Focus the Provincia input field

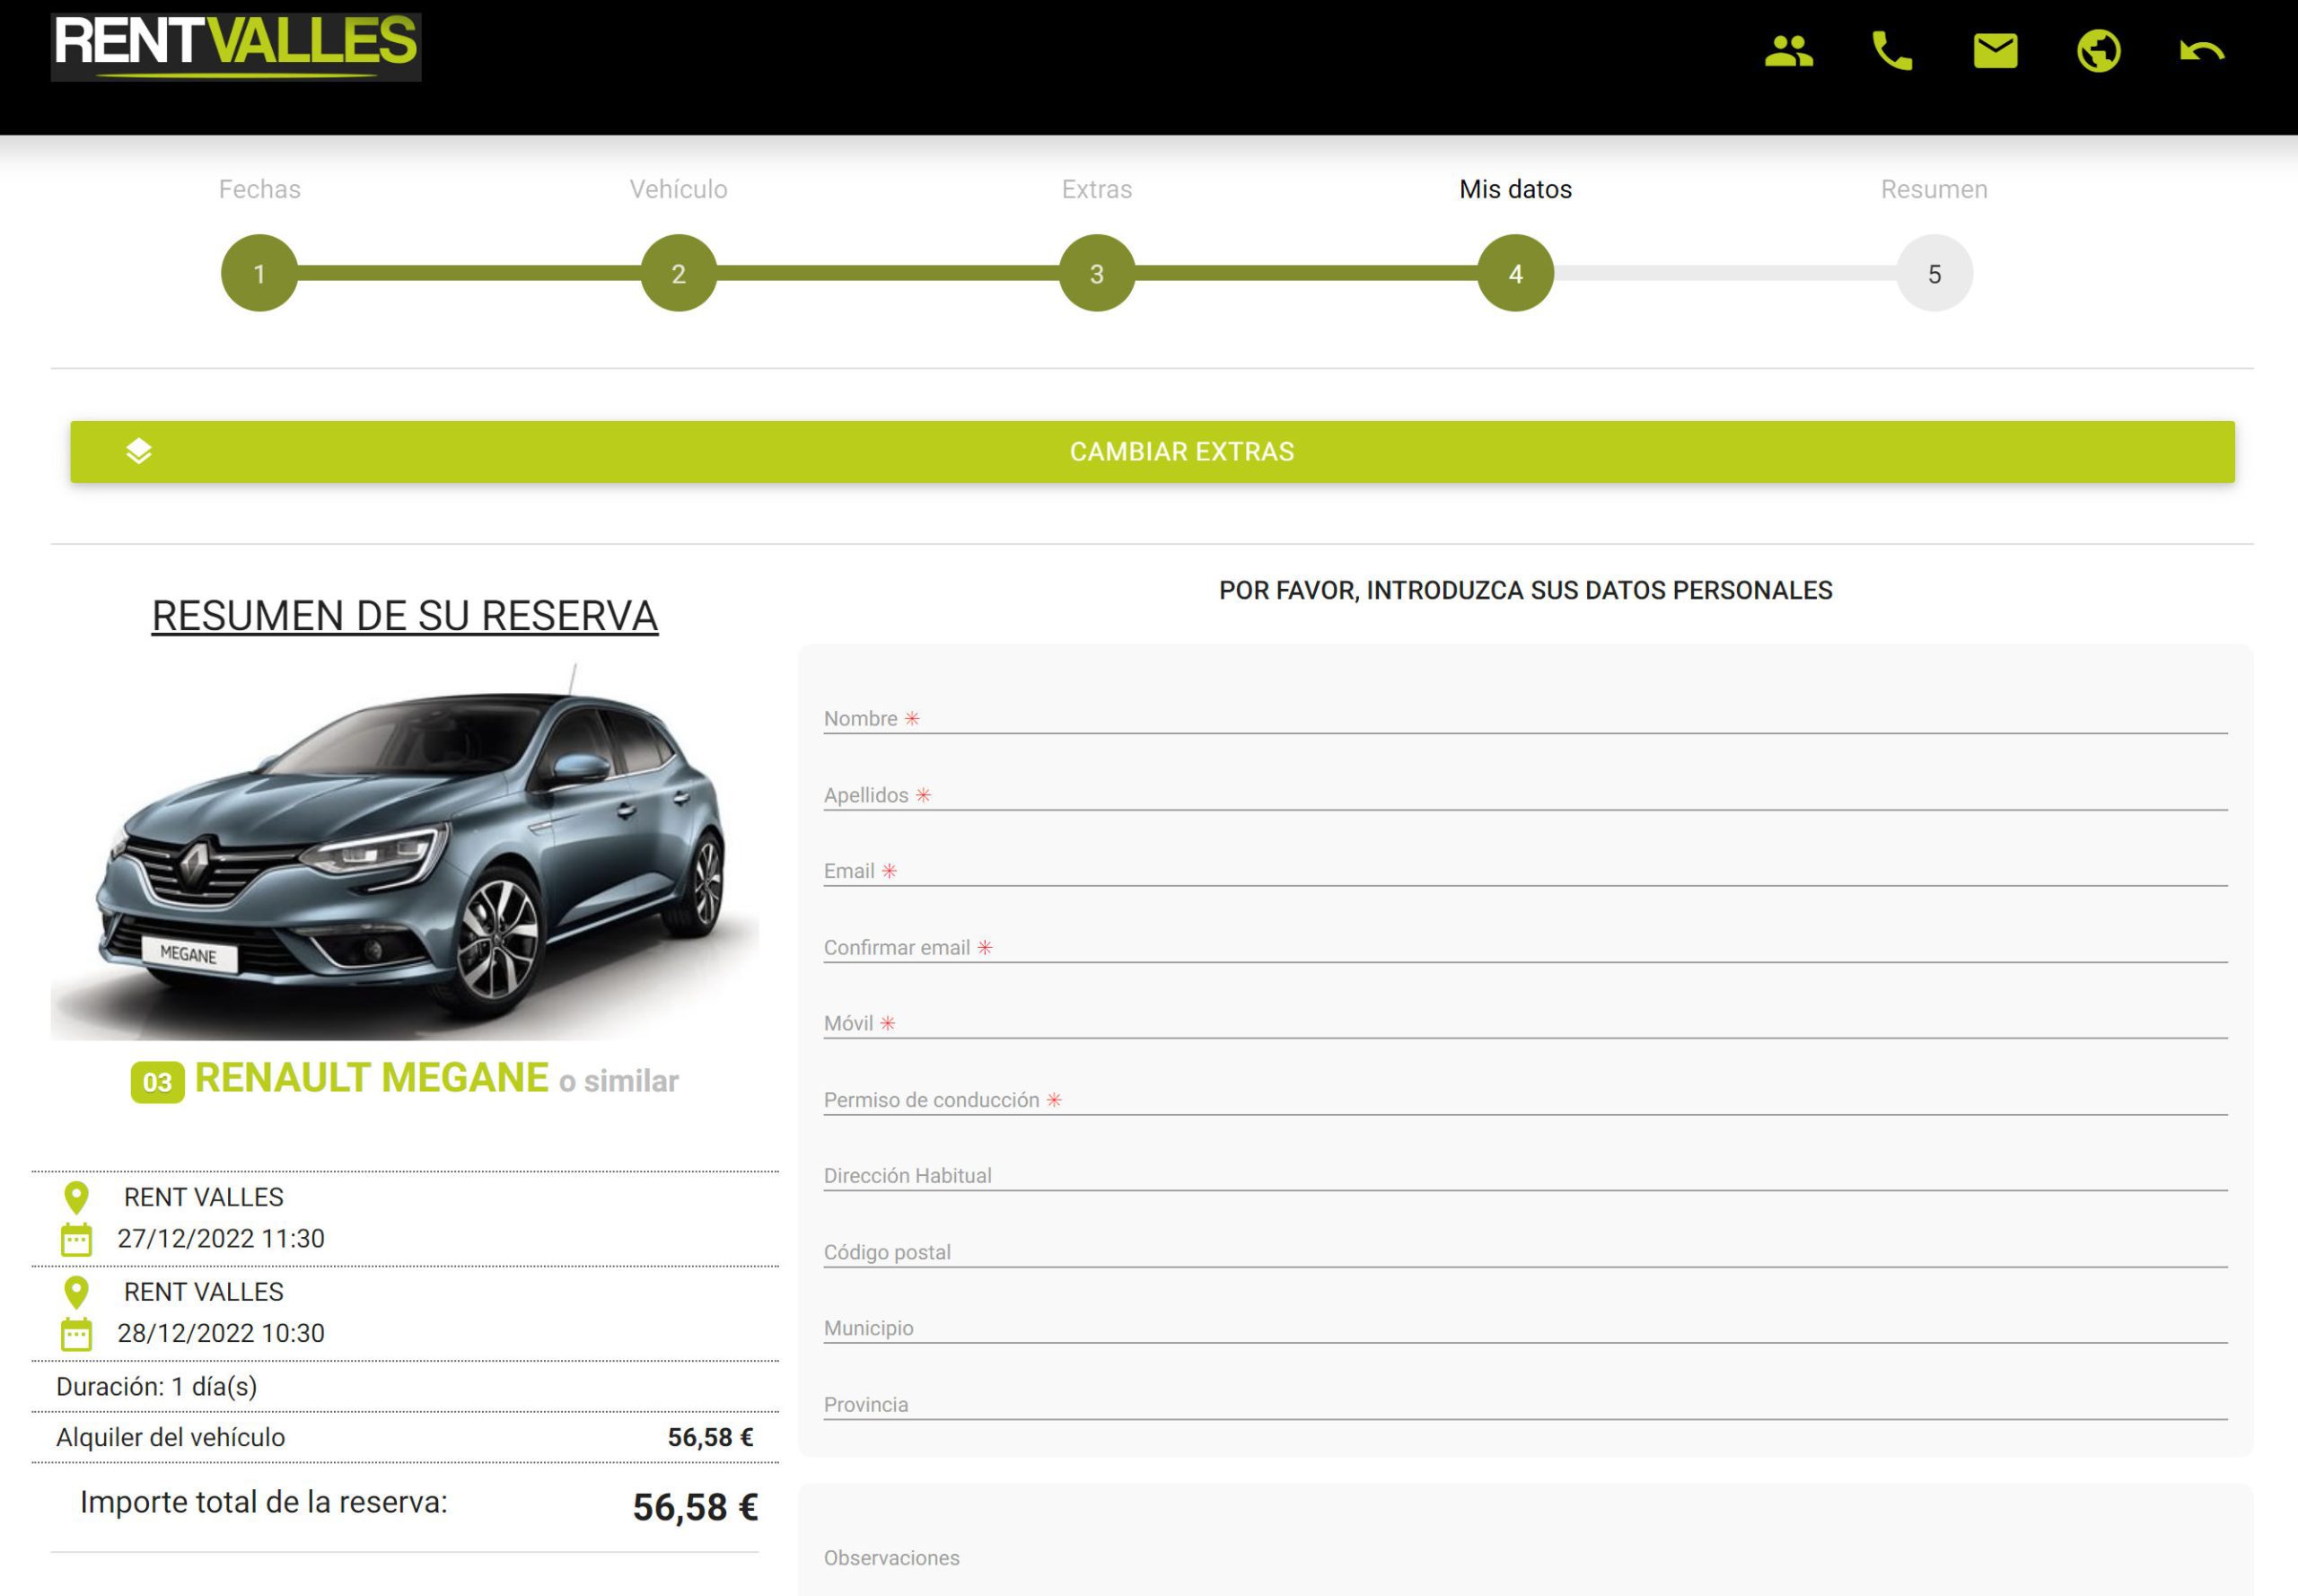click(x=1525, y=1404)
